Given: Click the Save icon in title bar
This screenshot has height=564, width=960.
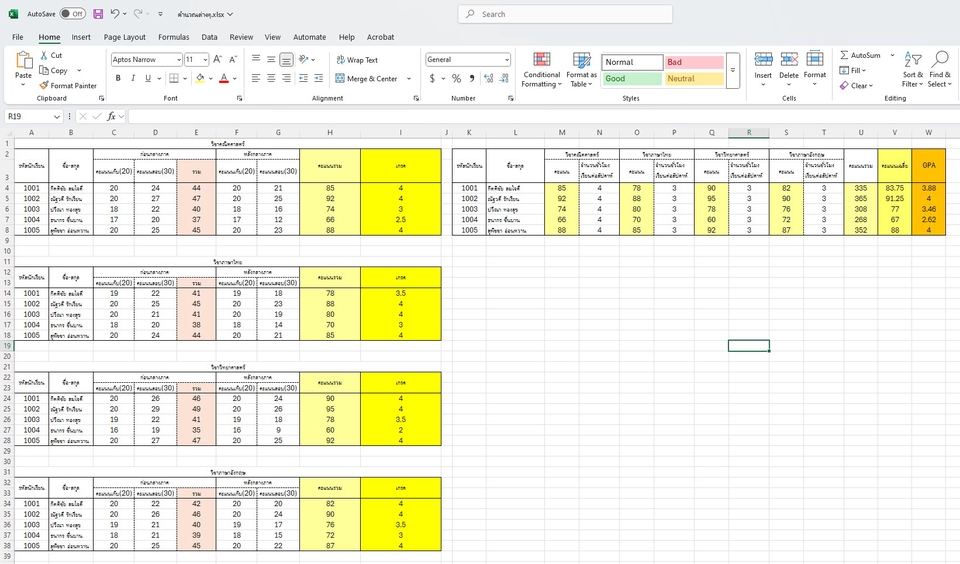Looking at the screenshot, I should point(98,13).
